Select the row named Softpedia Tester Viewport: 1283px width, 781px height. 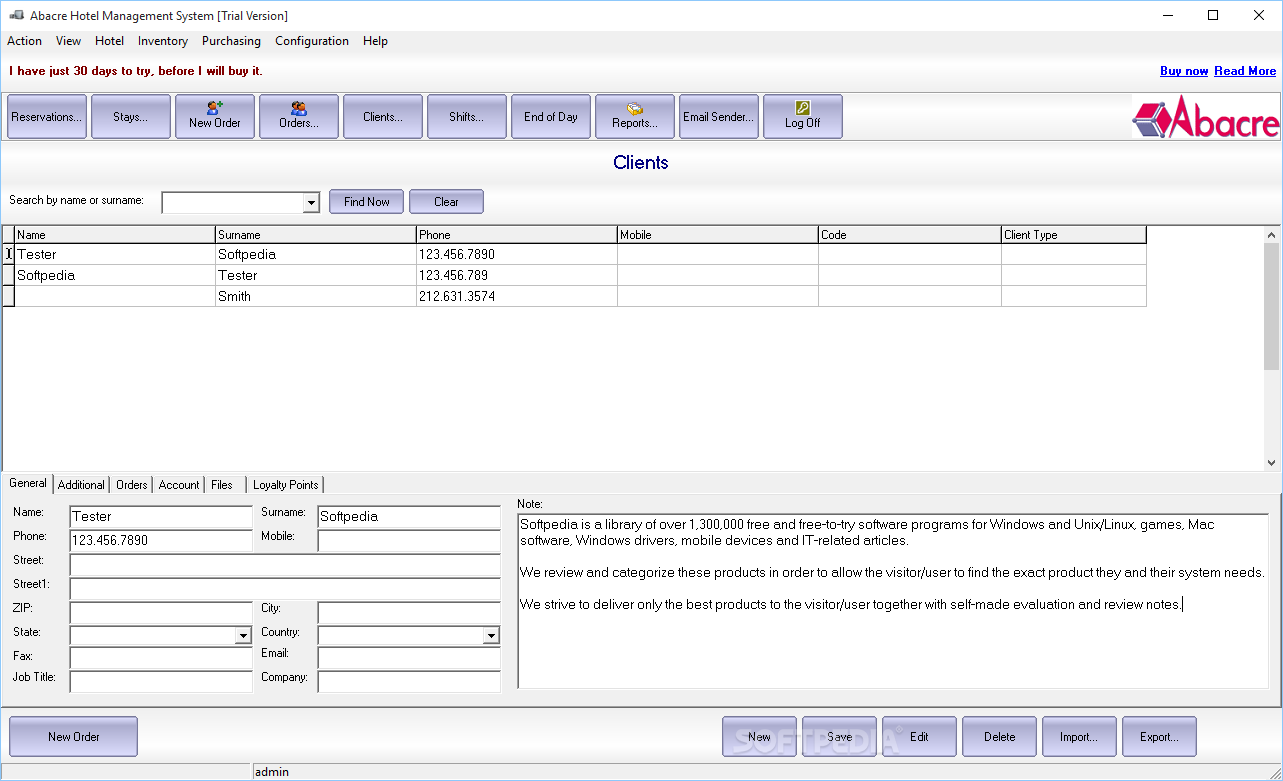point(575,275)
